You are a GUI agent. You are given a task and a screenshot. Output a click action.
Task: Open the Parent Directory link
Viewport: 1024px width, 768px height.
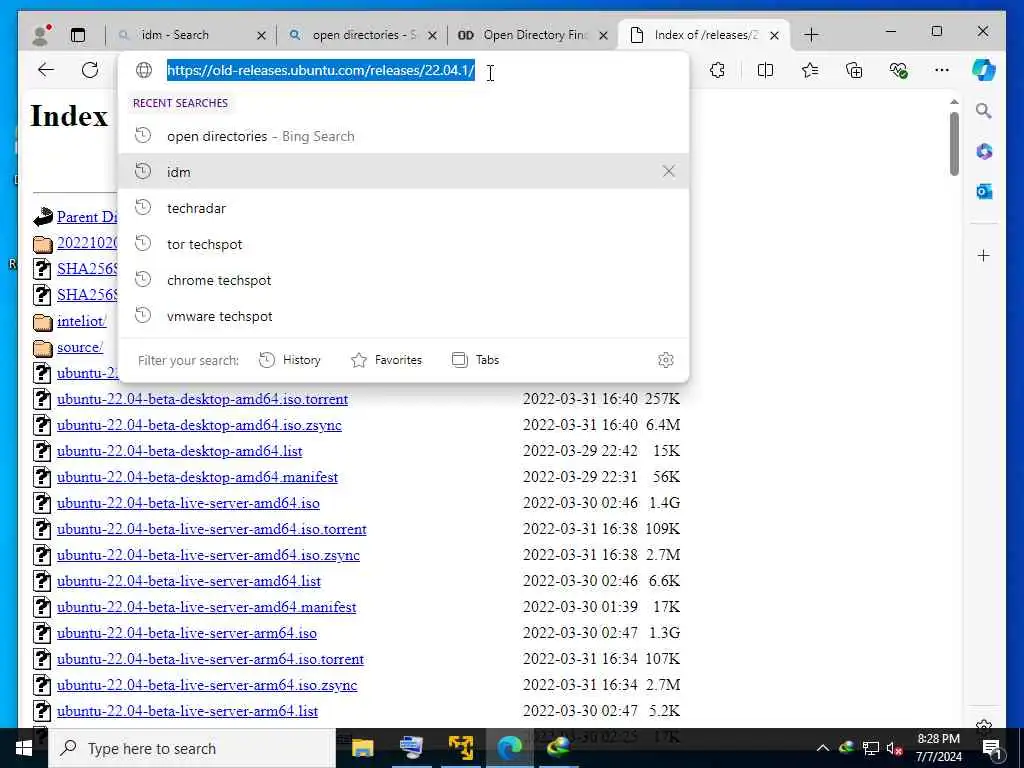coord(87,217)
